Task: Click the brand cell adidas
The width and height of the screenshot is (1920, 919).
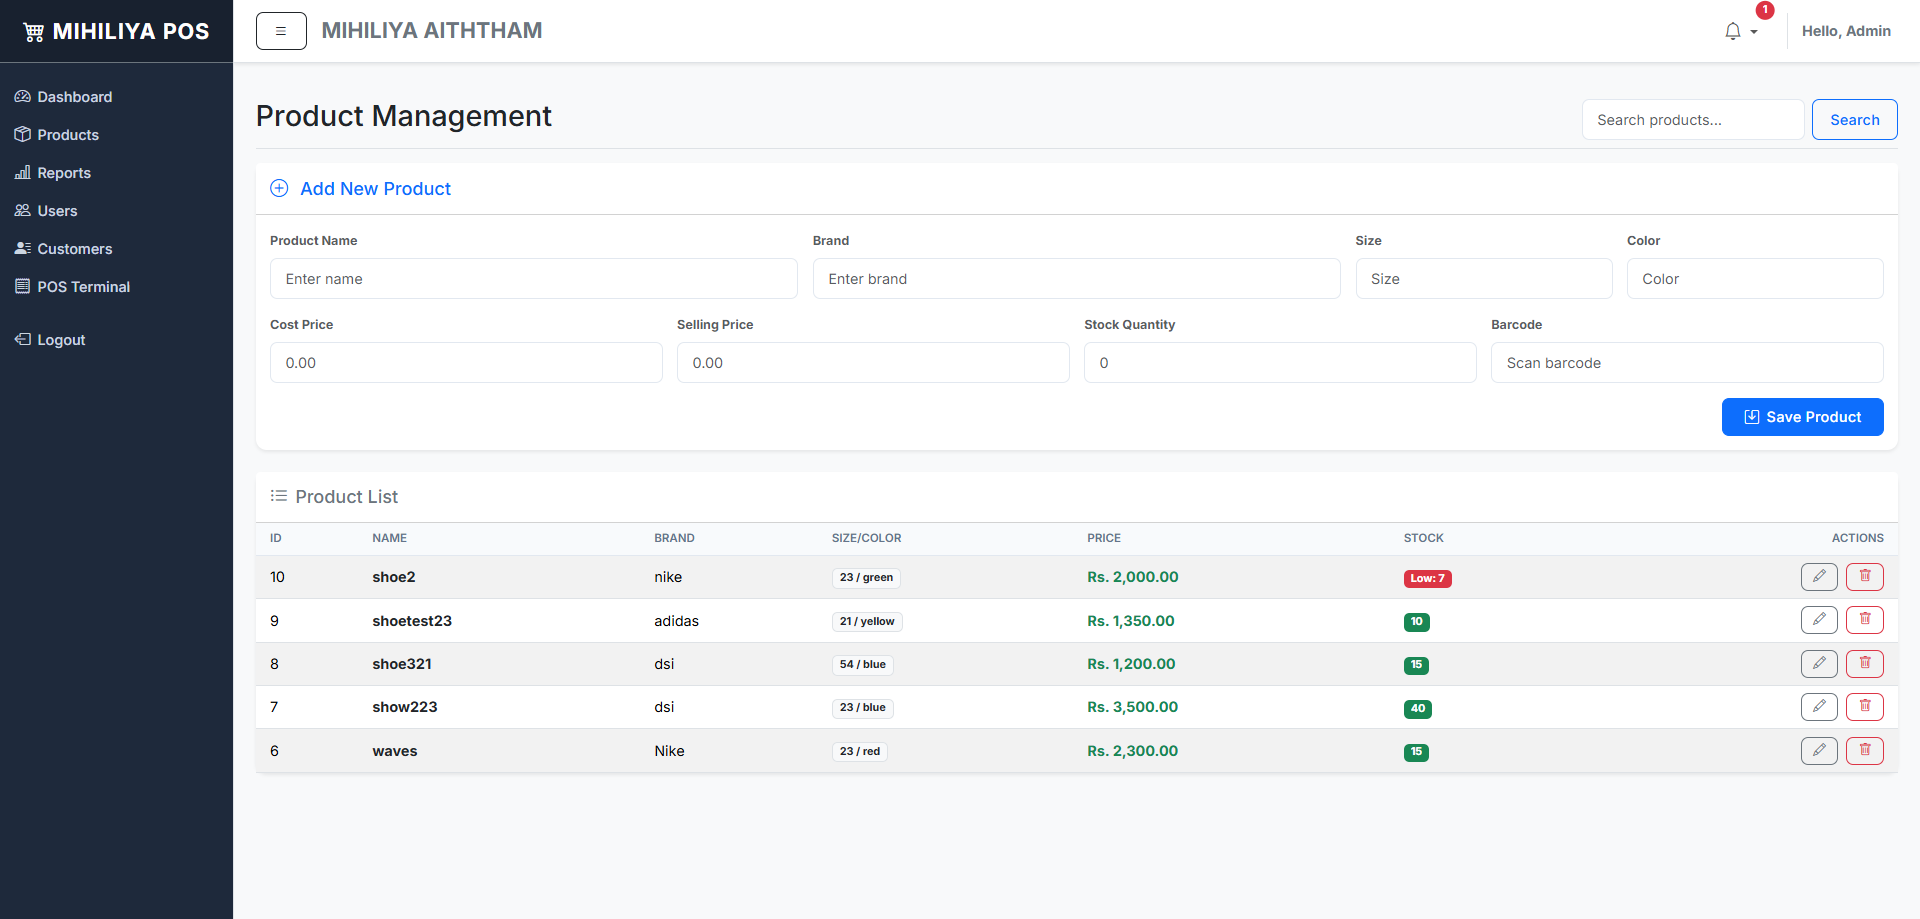Action: pyautogui.click(x=676, y=621)
